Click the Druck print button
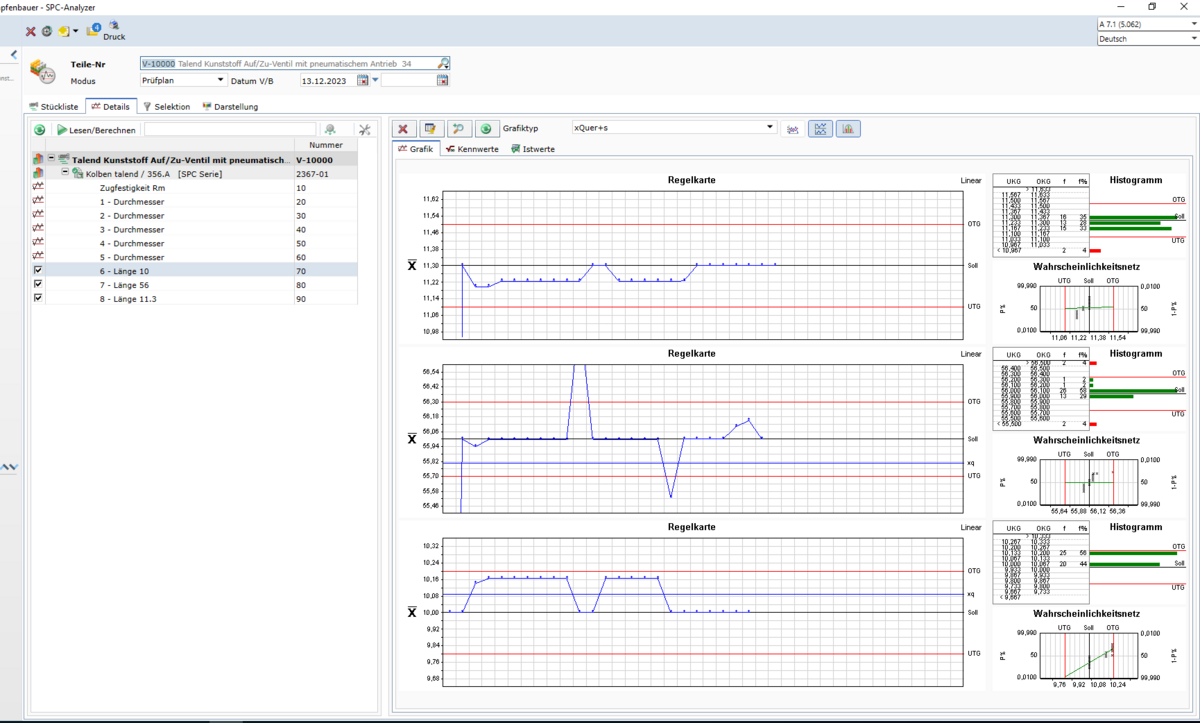The image size is (1200, 723). 114,30
